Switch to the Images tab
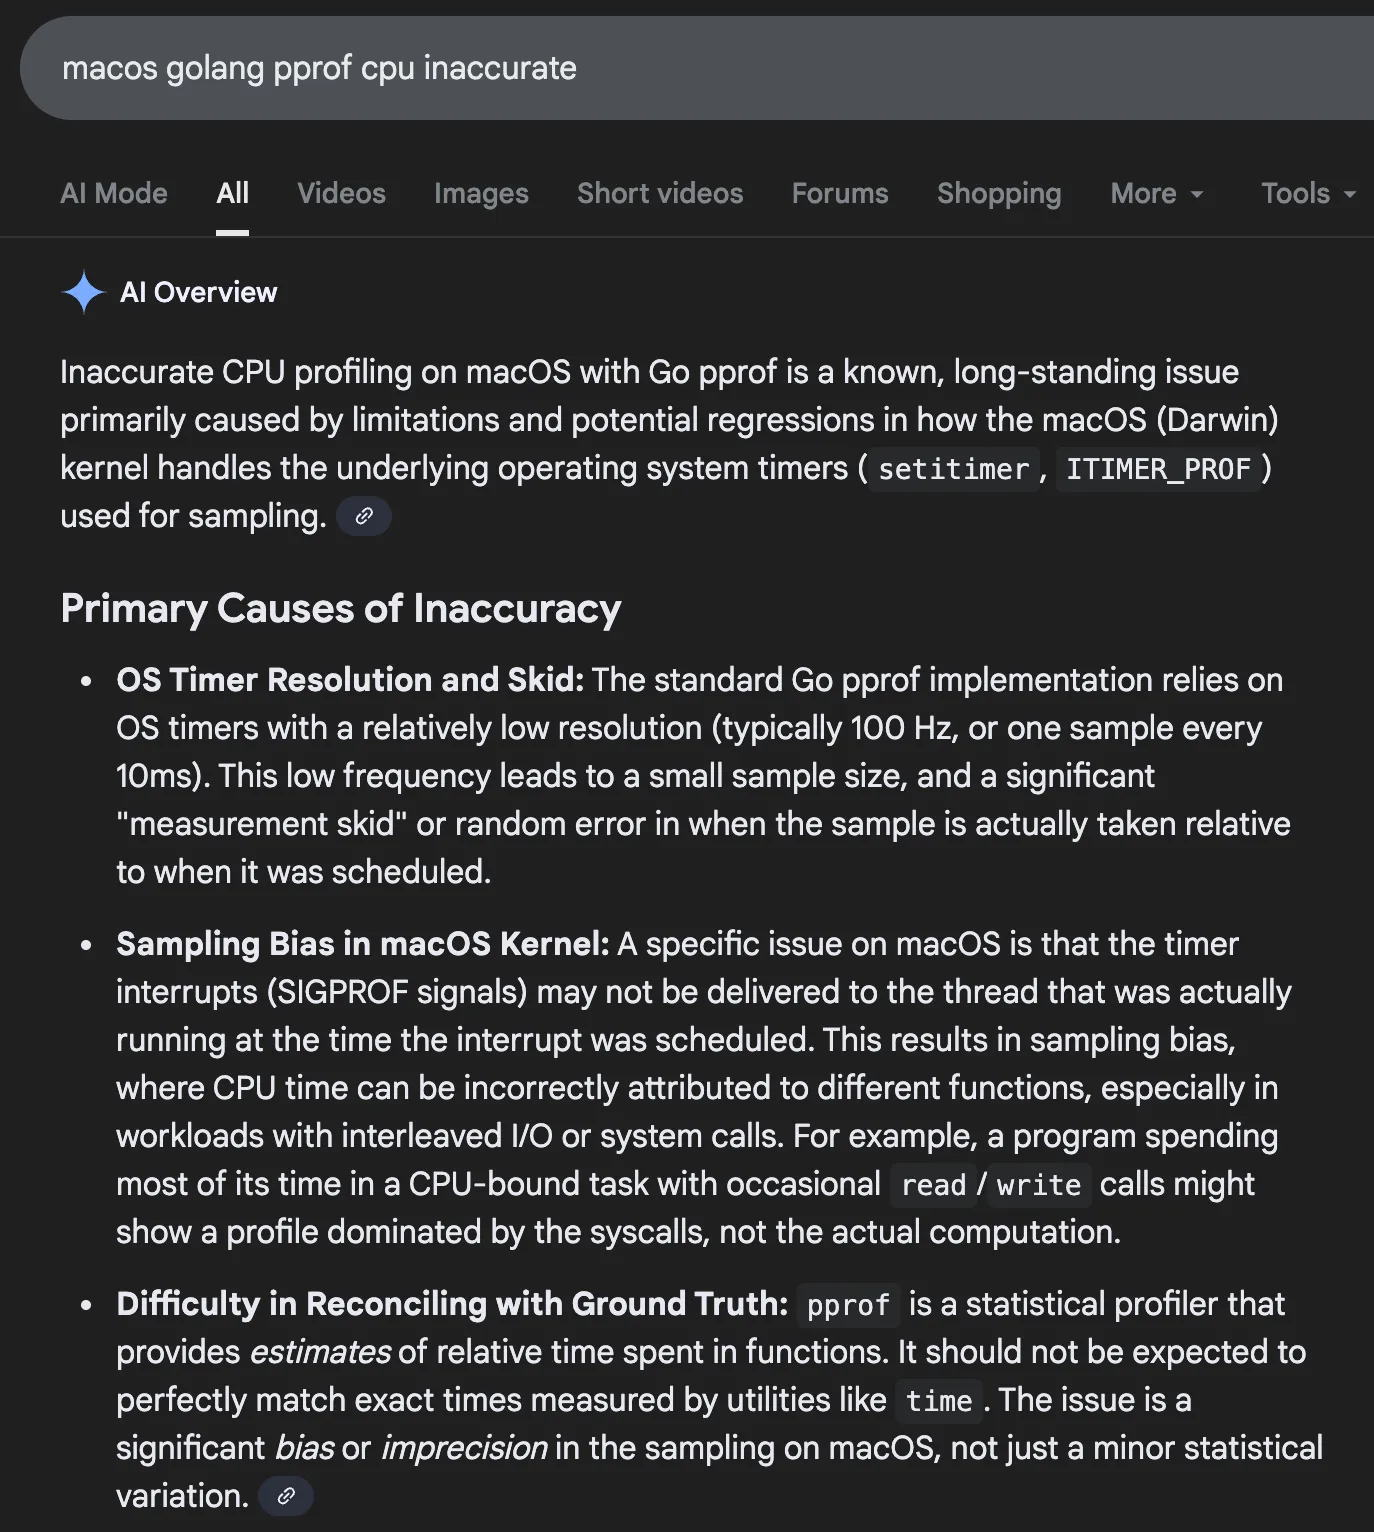Screen dimensions: 1374x1532 click(x=481, y=193)
